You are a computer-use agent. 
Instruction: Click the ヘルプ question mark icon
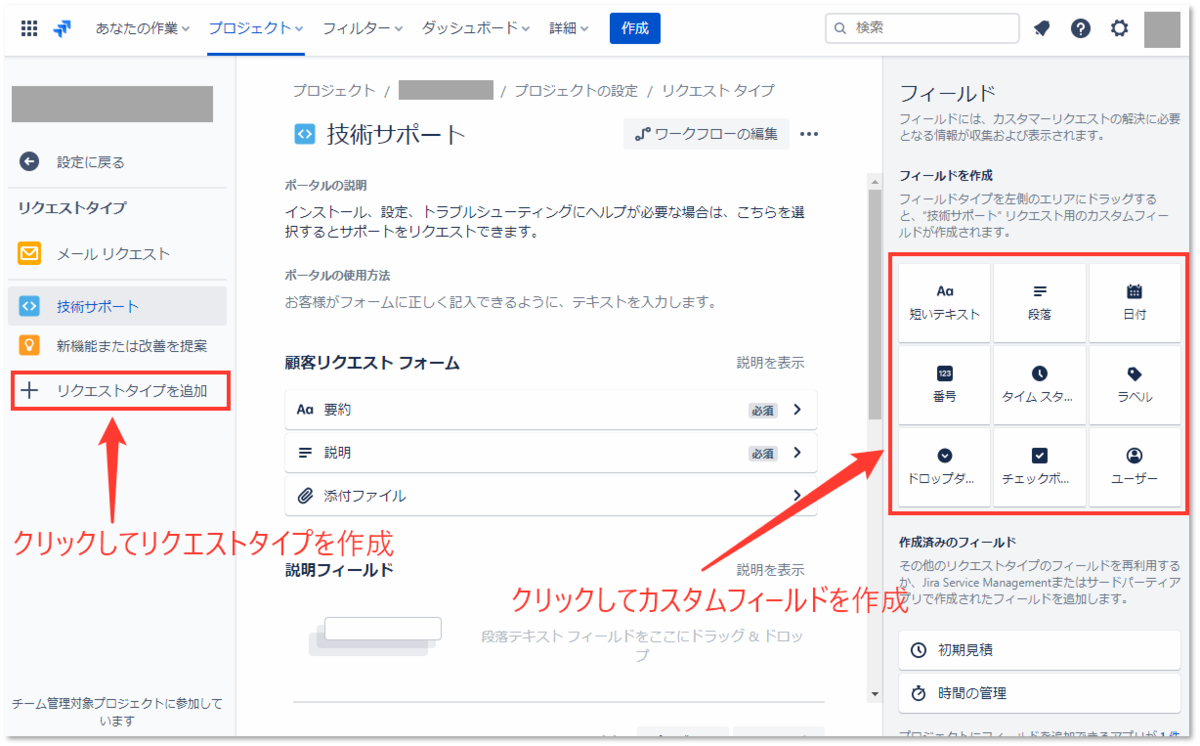[x=1080, y=28]
